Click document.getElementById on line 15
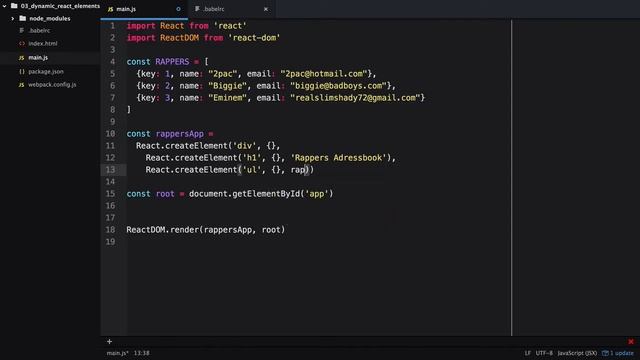This screenshot has height=360, width=640. [x=244, y=194]
